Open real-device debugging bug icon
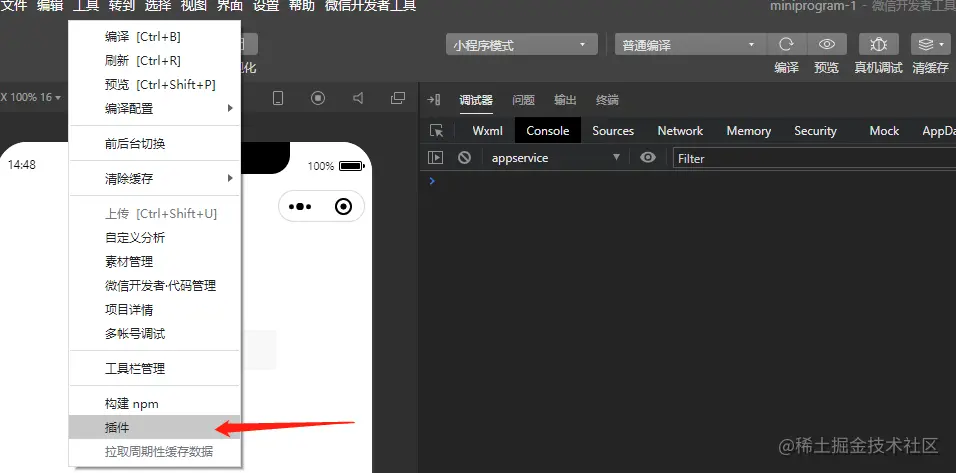Viewport: 956px width, 473px height. pyautogui.click(x=878, y=44)
